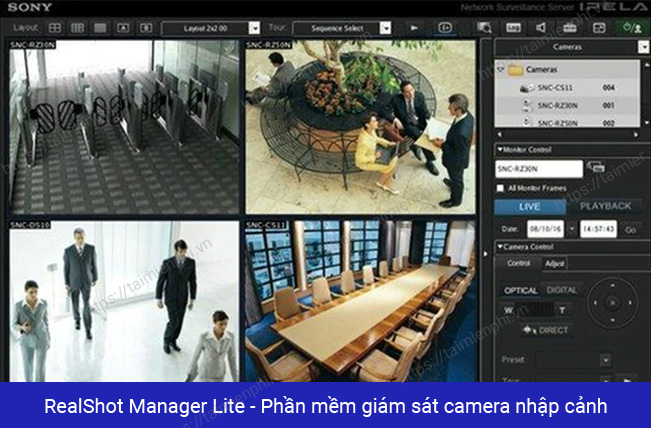Viewport: 651px width, 428px height.
Task: Click the monitor frame toggle icon in toolbar
Action: point(445,28)
